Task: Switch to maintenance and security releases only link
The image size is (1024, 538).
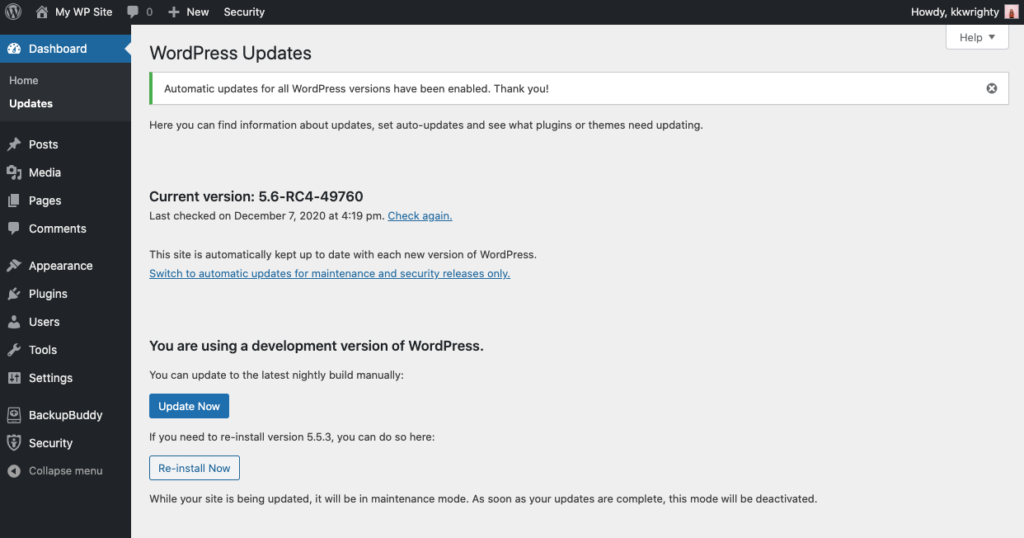Action: (330, 274)
